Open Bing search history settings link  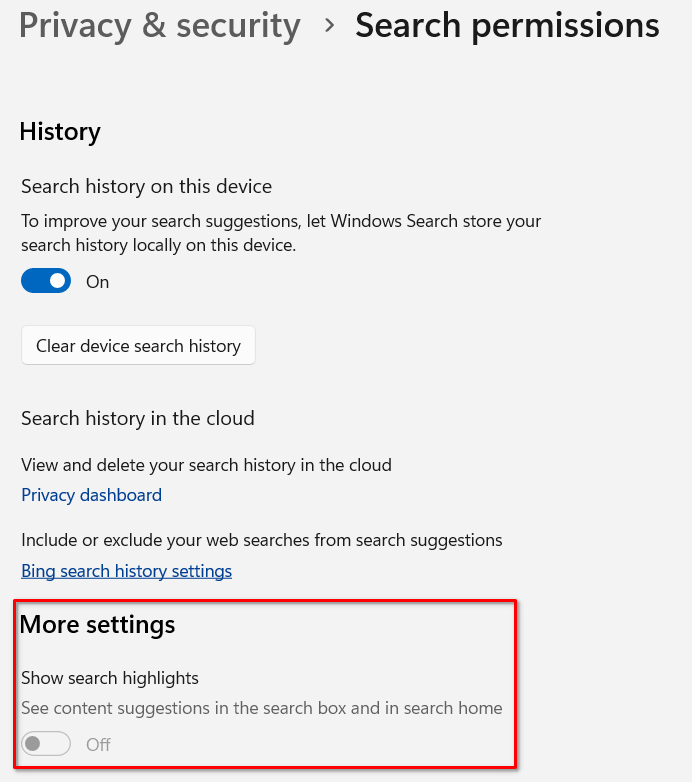(126, 571)
